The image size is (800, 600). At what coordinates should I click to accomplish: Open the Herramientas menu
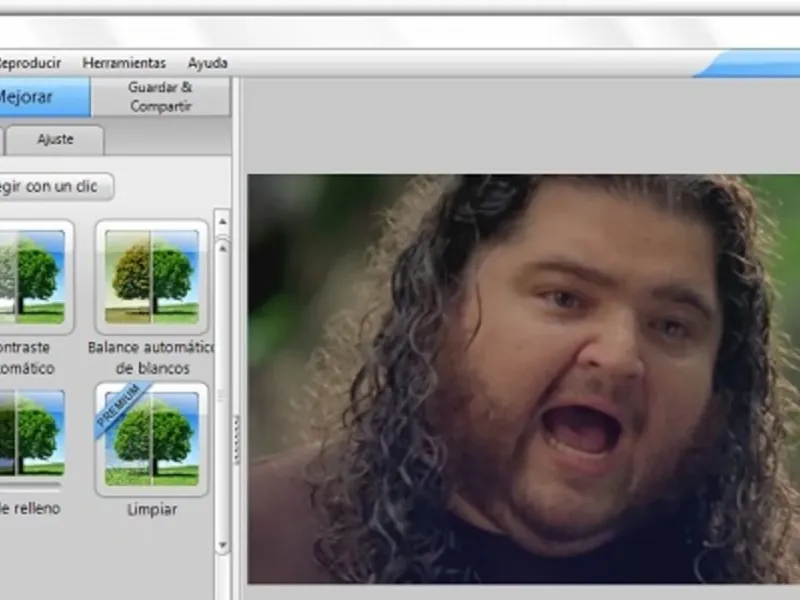click(x=124, y=63)
